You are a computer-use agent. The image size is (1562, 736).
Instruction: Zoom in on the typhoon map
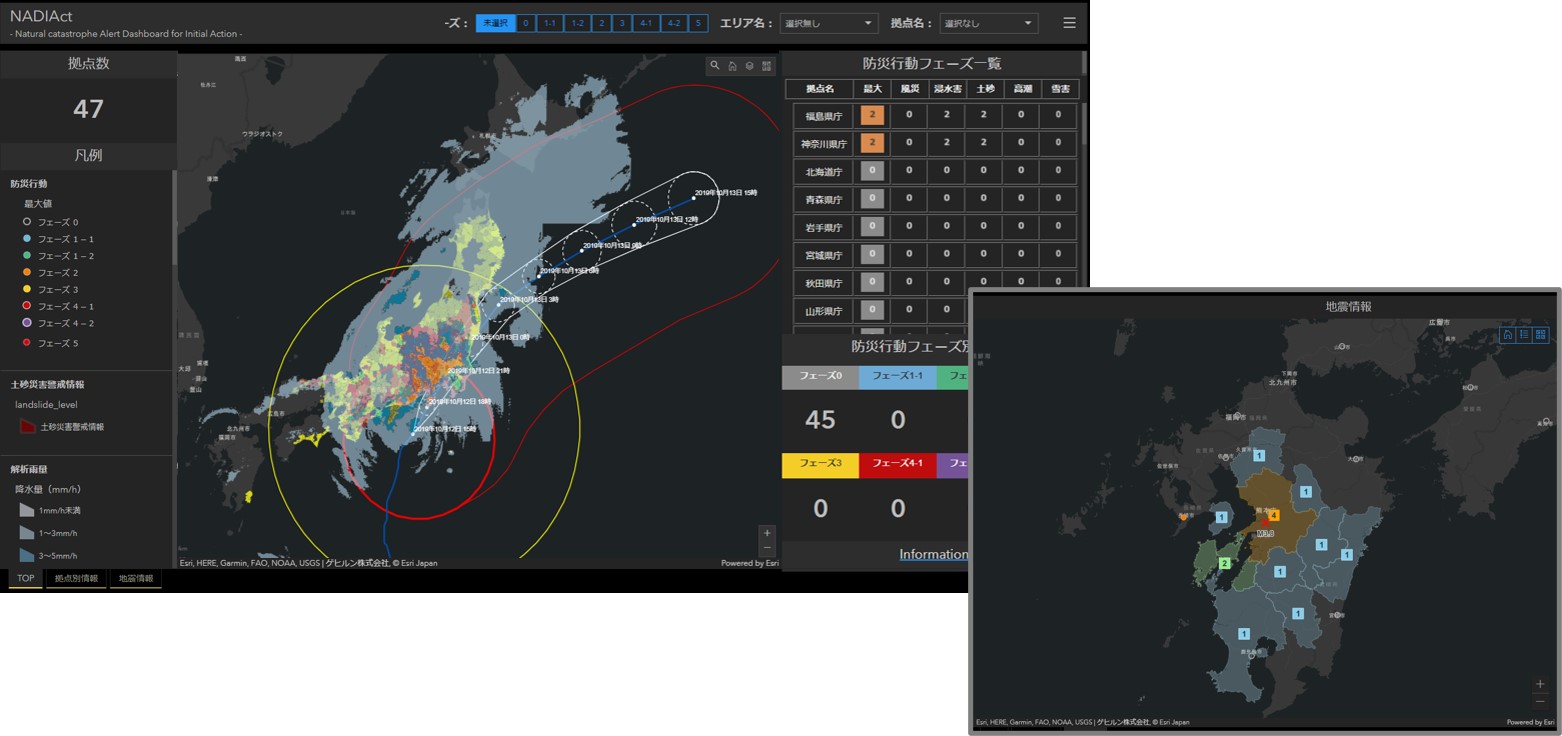pyautogui.click(x=767, y=533)
